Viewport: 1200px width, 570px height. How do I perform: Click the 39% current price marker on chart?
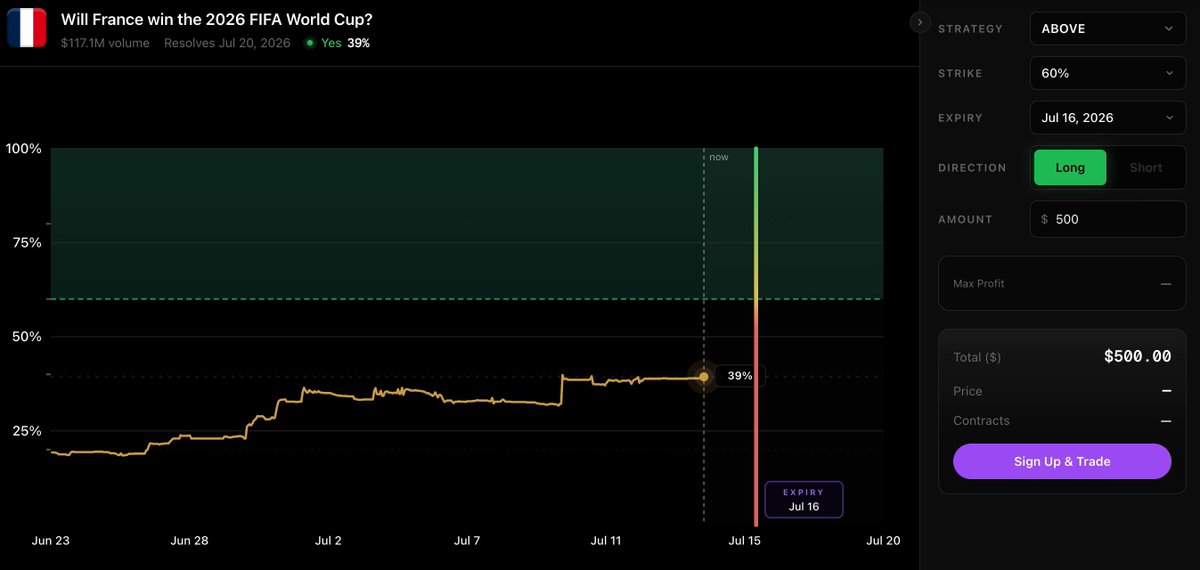coord(740,376)
